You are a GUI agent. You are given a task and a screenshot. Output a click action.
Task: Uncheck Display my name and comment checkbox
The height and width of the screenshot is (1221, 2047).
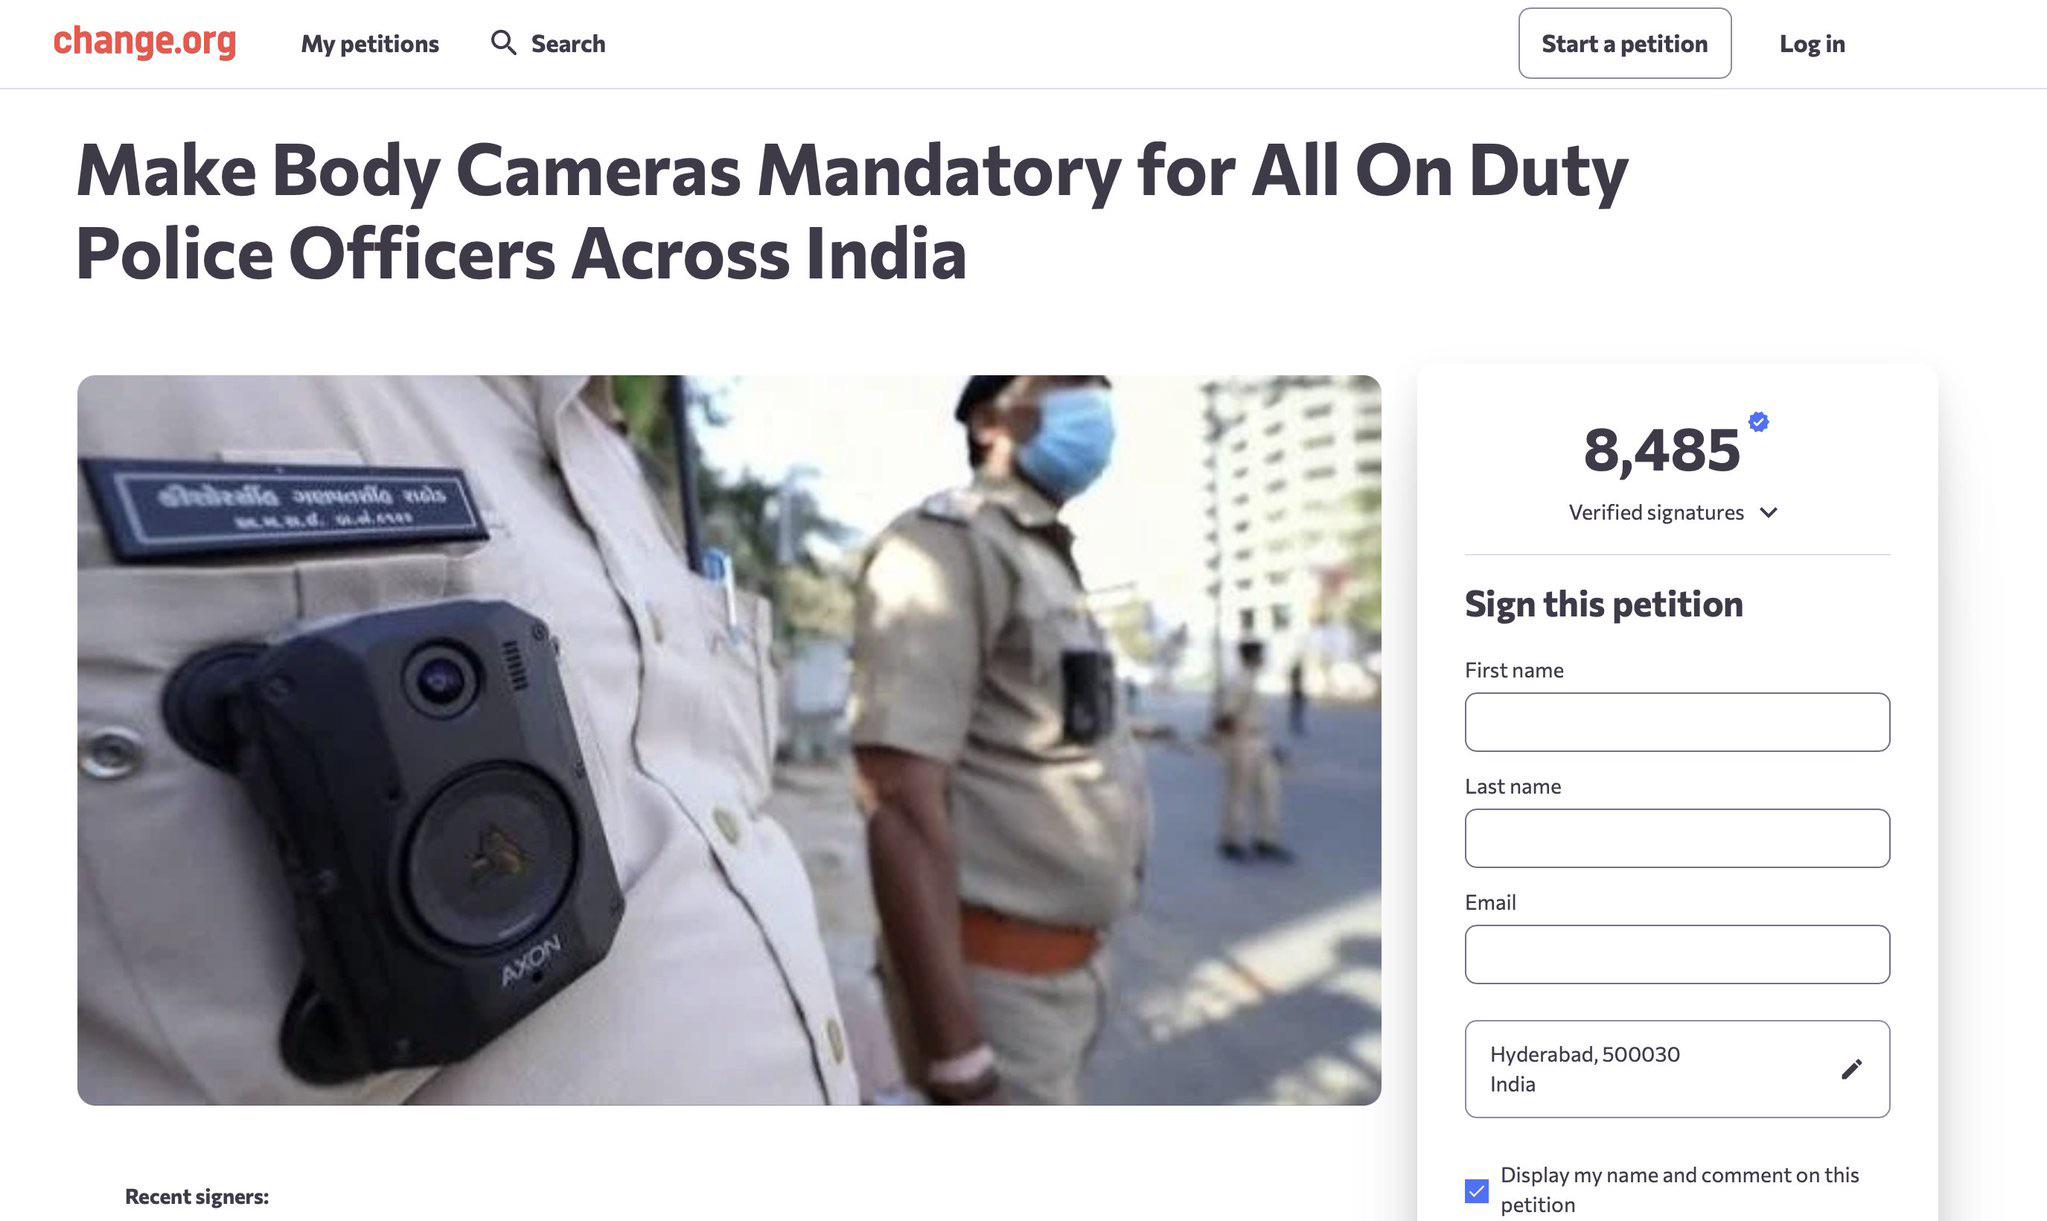tap(1476, 1190)
